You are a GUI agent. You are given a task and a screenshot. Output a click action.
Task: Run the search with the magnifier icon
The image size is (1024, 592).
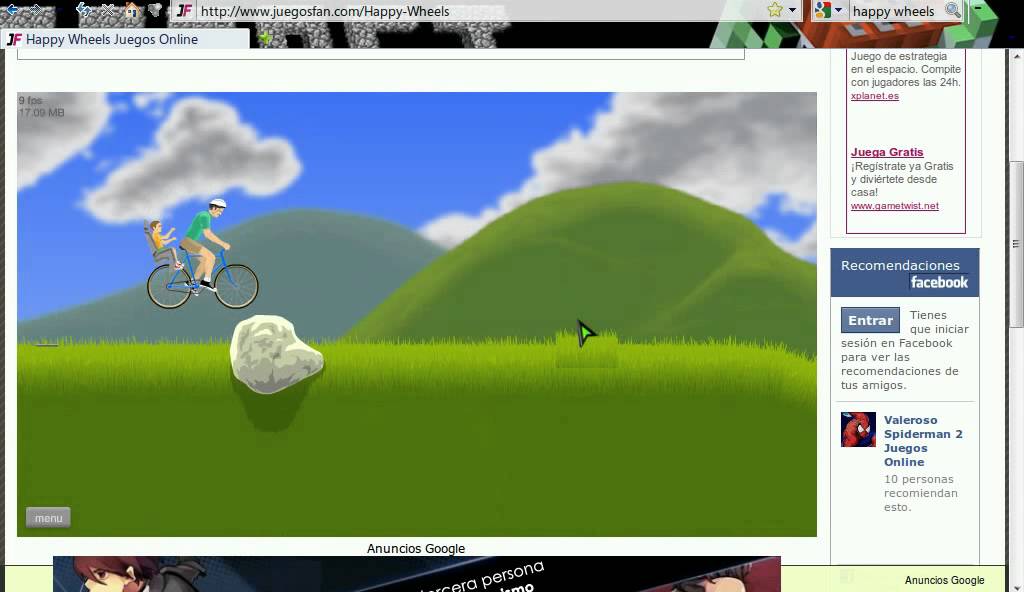(953, 10)
